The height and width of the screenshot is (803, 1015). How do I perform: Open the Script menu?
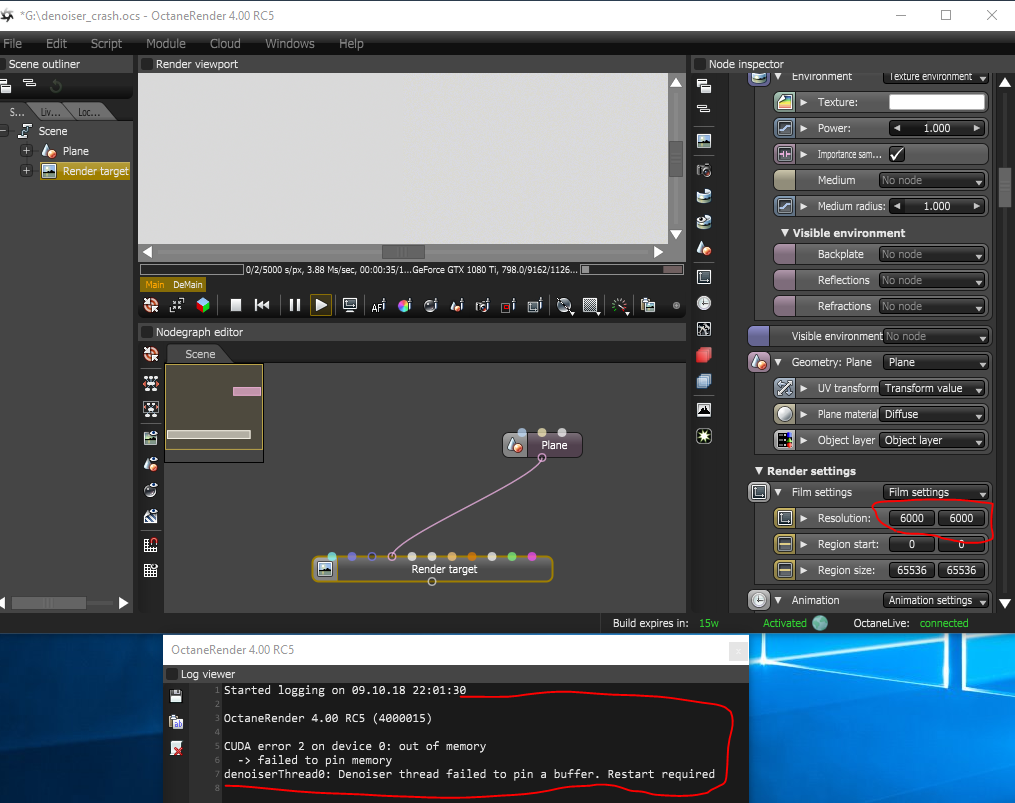(106, 43)
